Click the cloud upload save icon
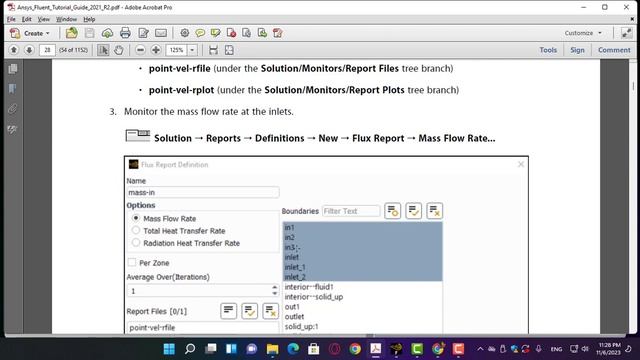 click(x=107, y=33)
